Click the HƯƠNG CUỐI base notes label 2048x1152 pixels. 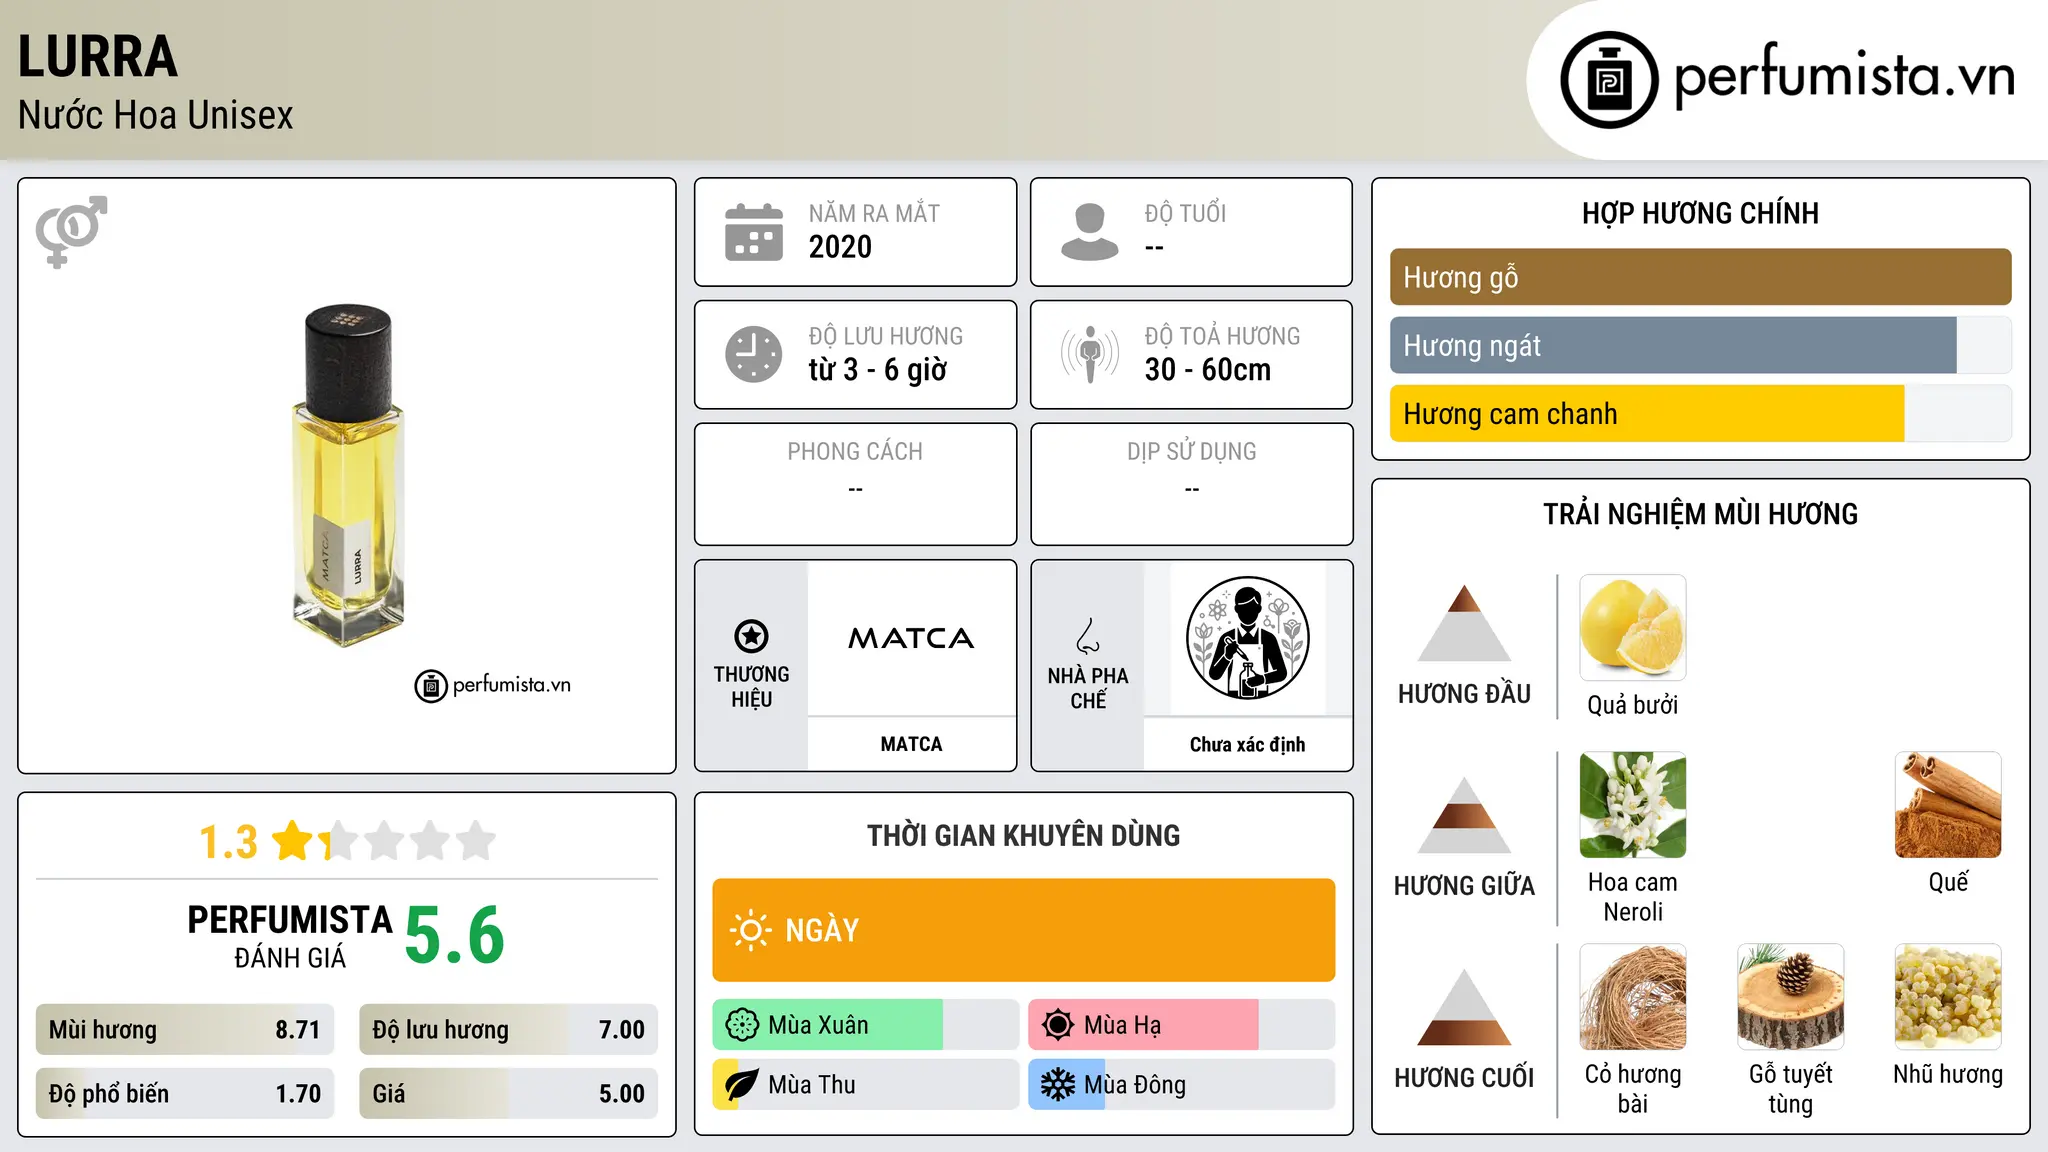(x=1464, y=1078)
